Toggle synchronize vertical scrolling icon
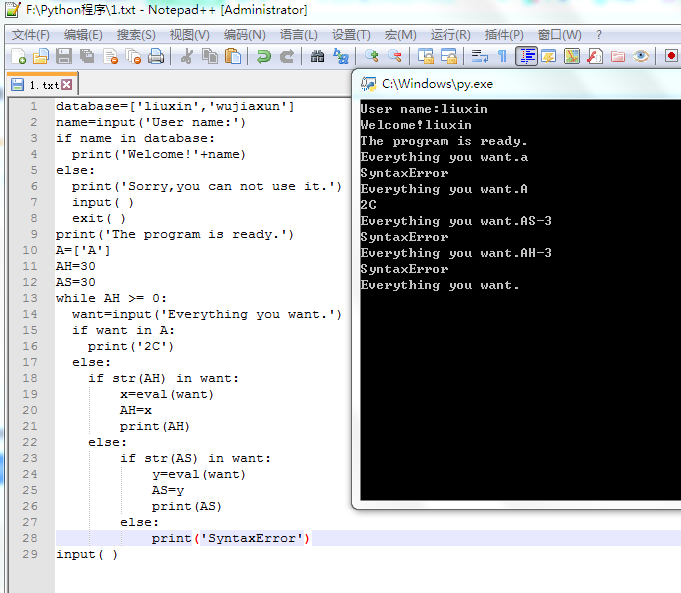Screen dimensions: 681x593 (x=426, y=56)
